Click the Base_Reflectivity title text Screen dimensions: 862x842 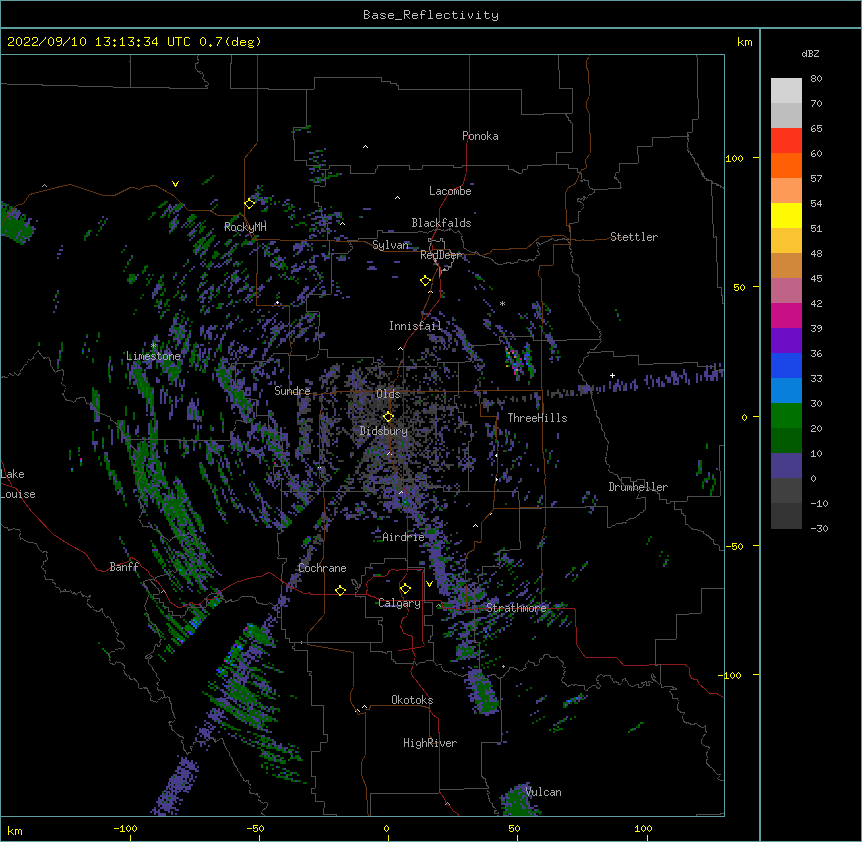pyautogui.click(x=431, y=15)
